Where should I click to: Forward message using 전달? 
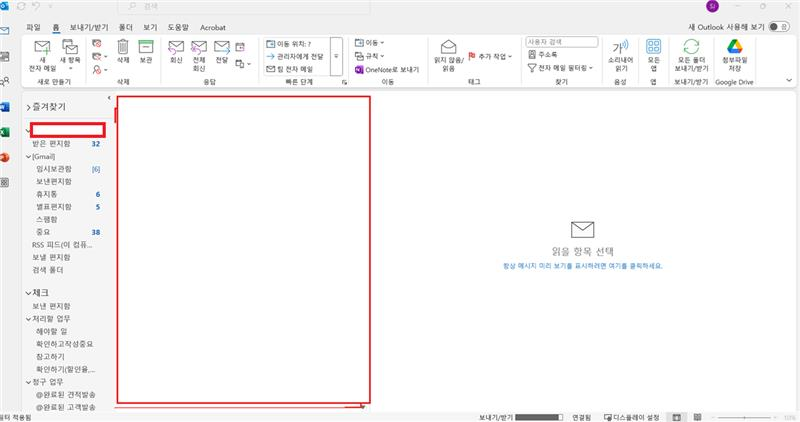[x=221, y=52]
